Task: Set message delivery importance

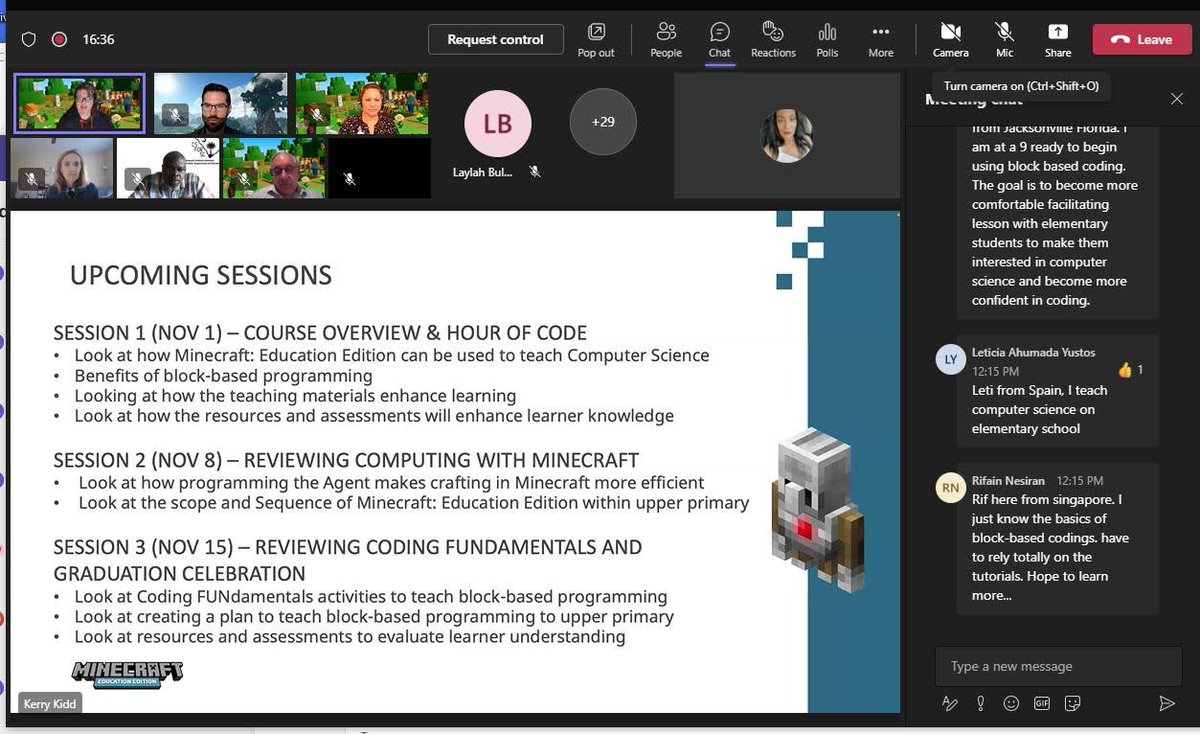Action: (980, 703)
